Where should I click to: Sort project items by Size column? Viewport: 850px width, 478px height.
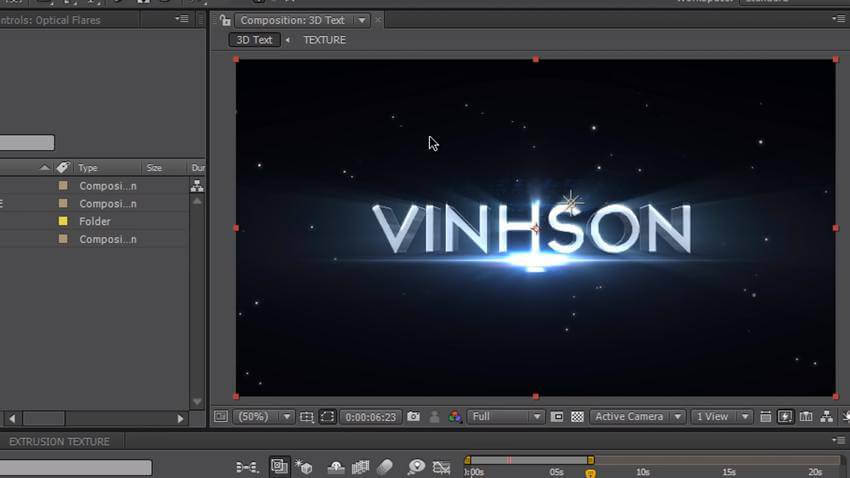tap(154, 168)
